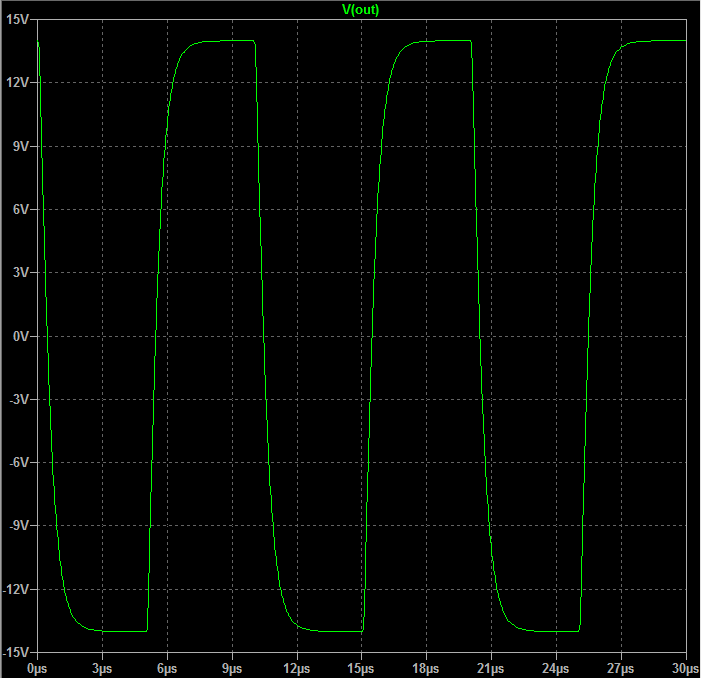Click the 0µs time axis label
Screen dimensions: 702x678
tap(37, 669)
